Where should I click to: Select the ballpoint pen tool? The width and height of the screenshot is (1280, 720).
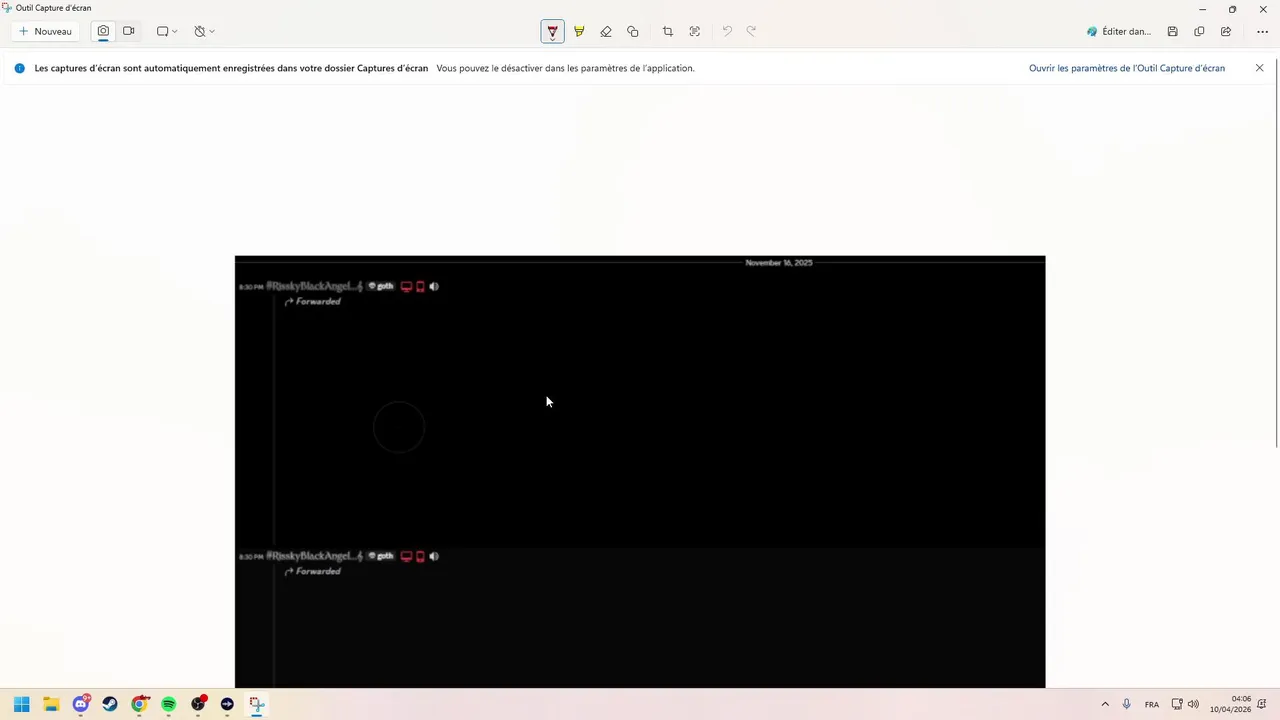pyautogui.click(x=552, y=31)
